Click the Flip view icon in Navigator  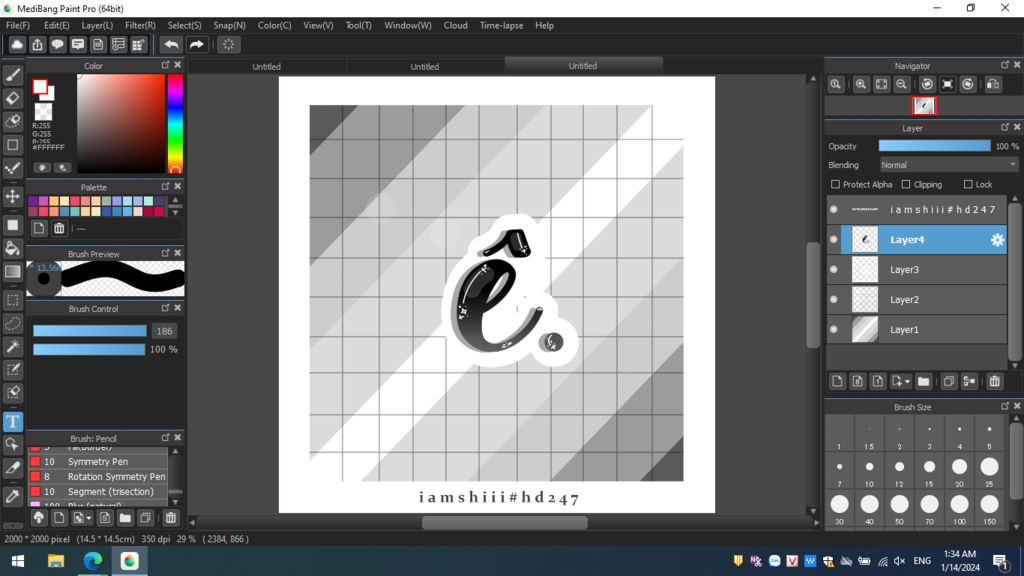point(993,84)
